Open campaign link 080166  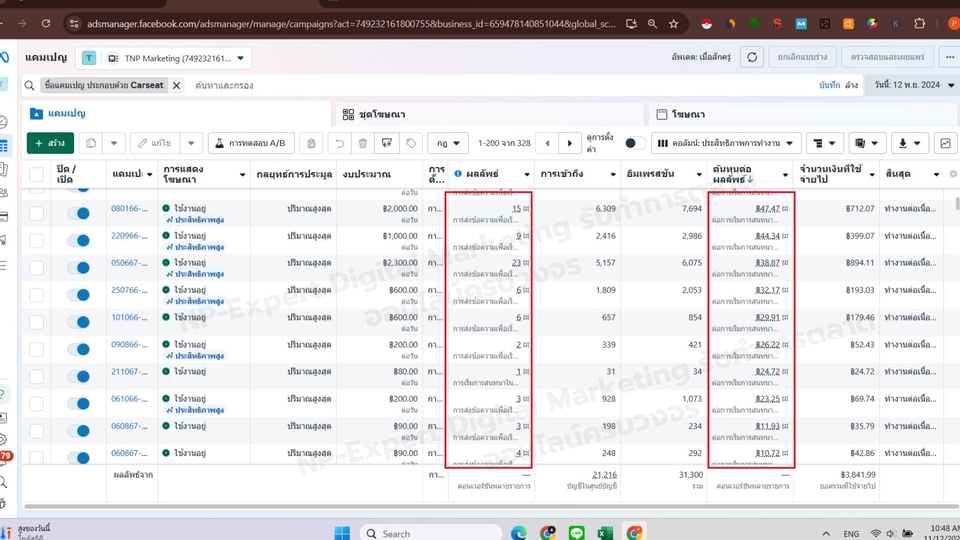129,209
